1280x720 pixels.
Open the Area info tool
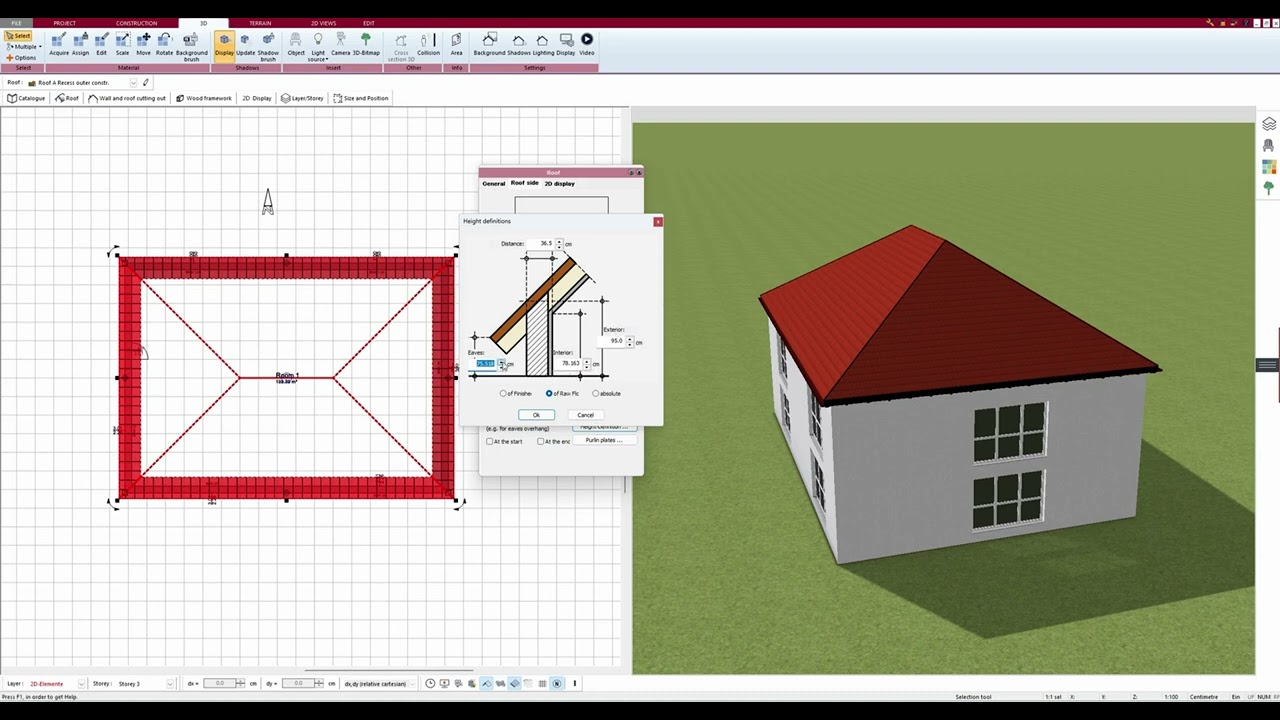point(456,43)
